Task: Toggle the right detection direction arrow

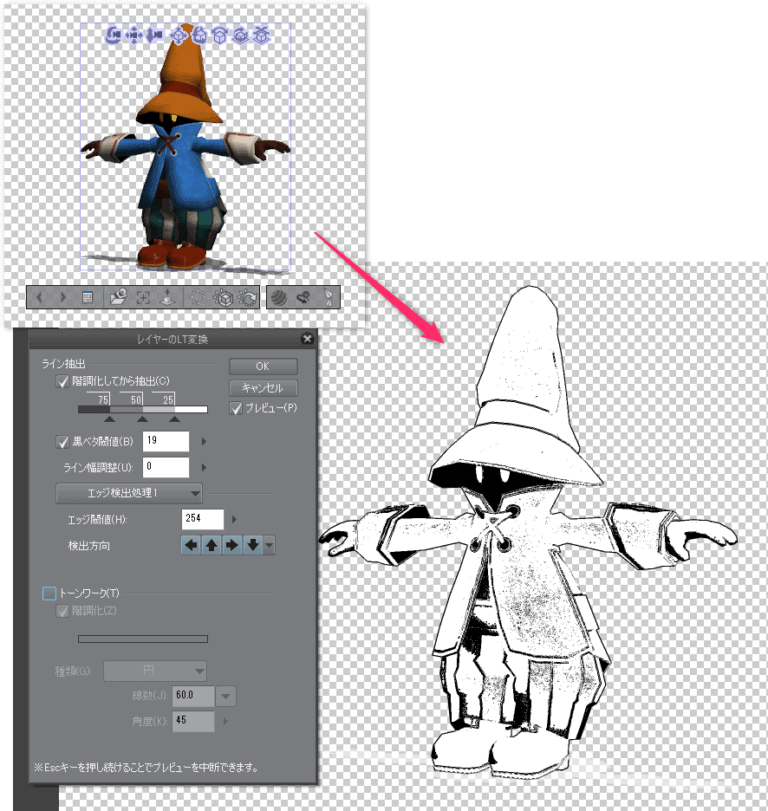Action: click(232, 545)
